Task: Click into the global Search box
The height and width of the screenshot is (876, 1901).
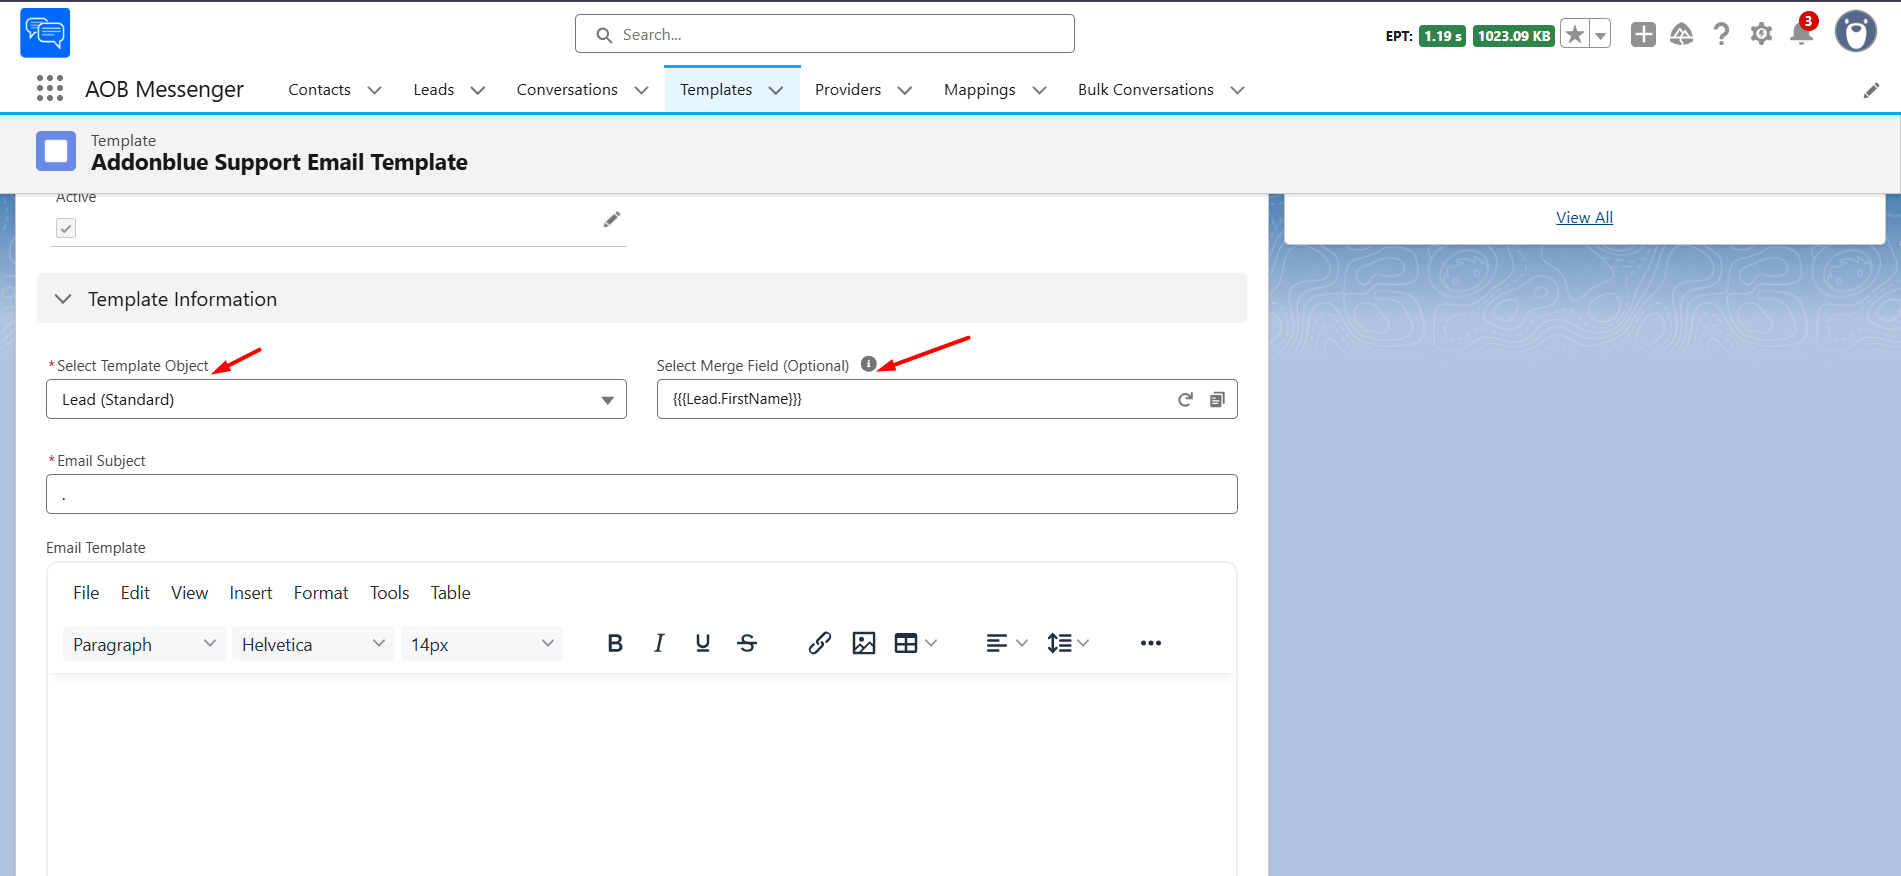Action: 825,34
